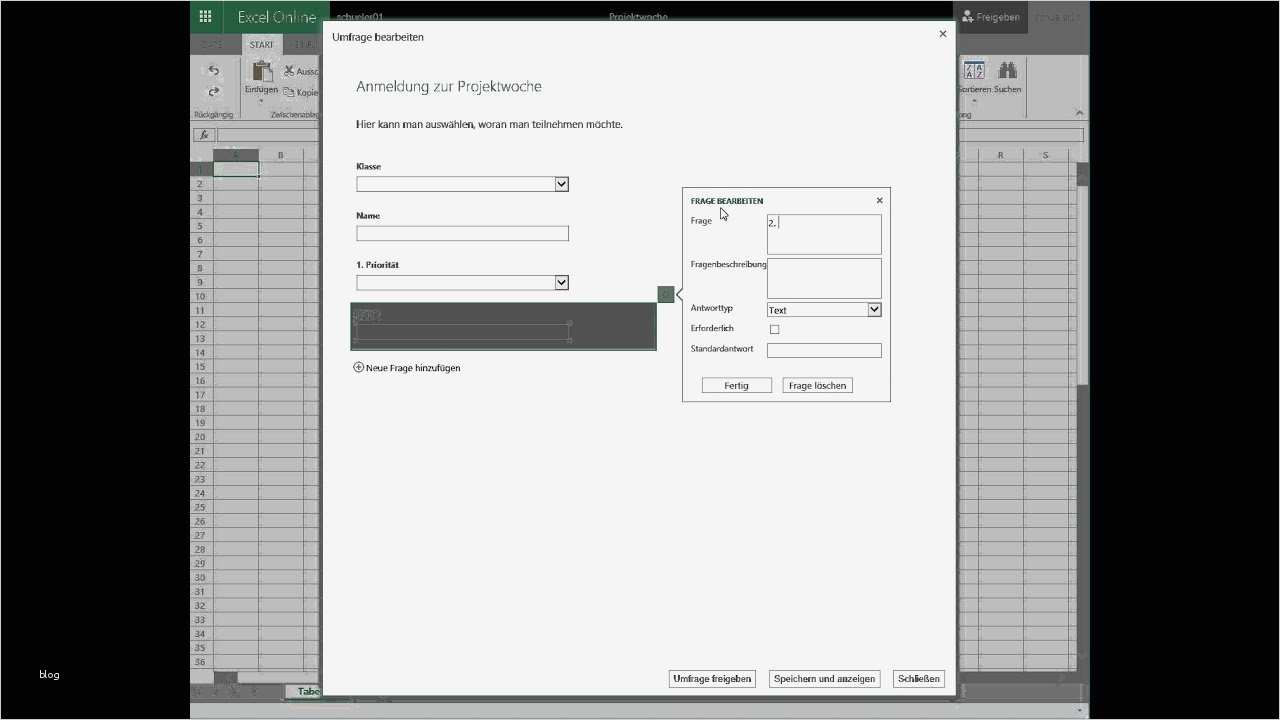Open the Antworttyp dropdown showing Text
Viewport: 1280px width, 720px height.
tap(875, 309)
